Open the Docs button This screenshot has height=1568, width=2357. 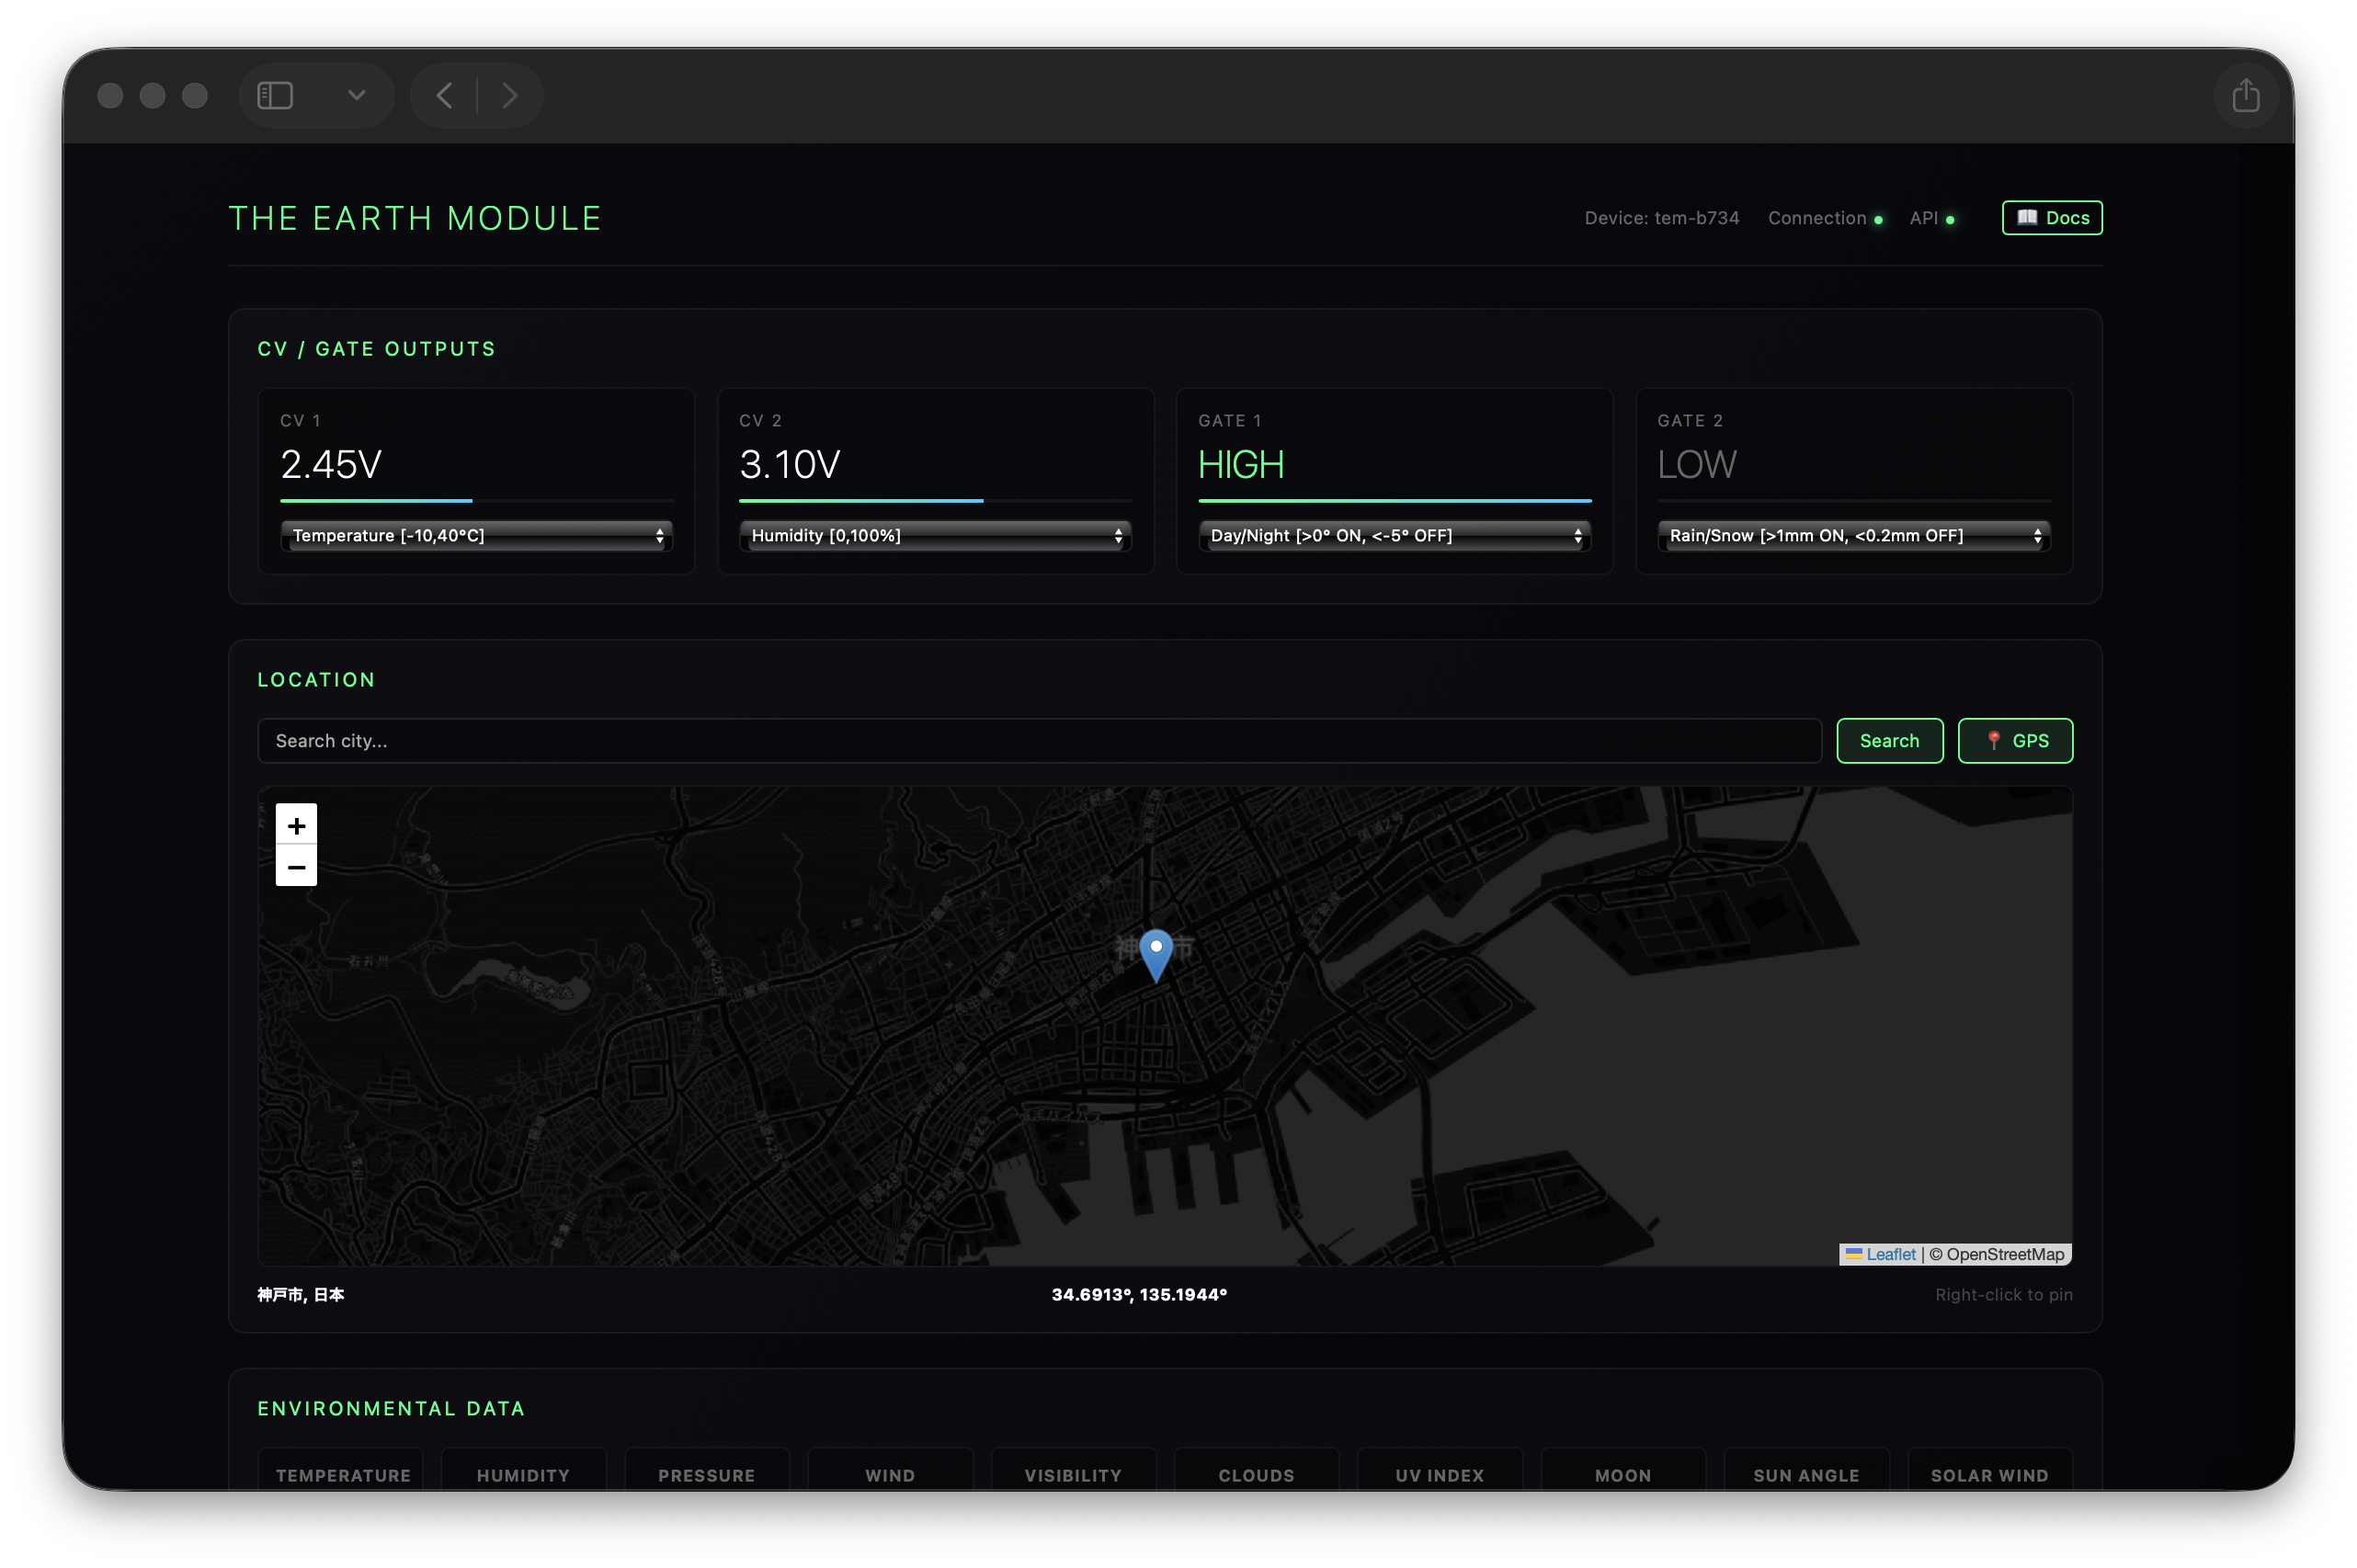(2051, 218)
